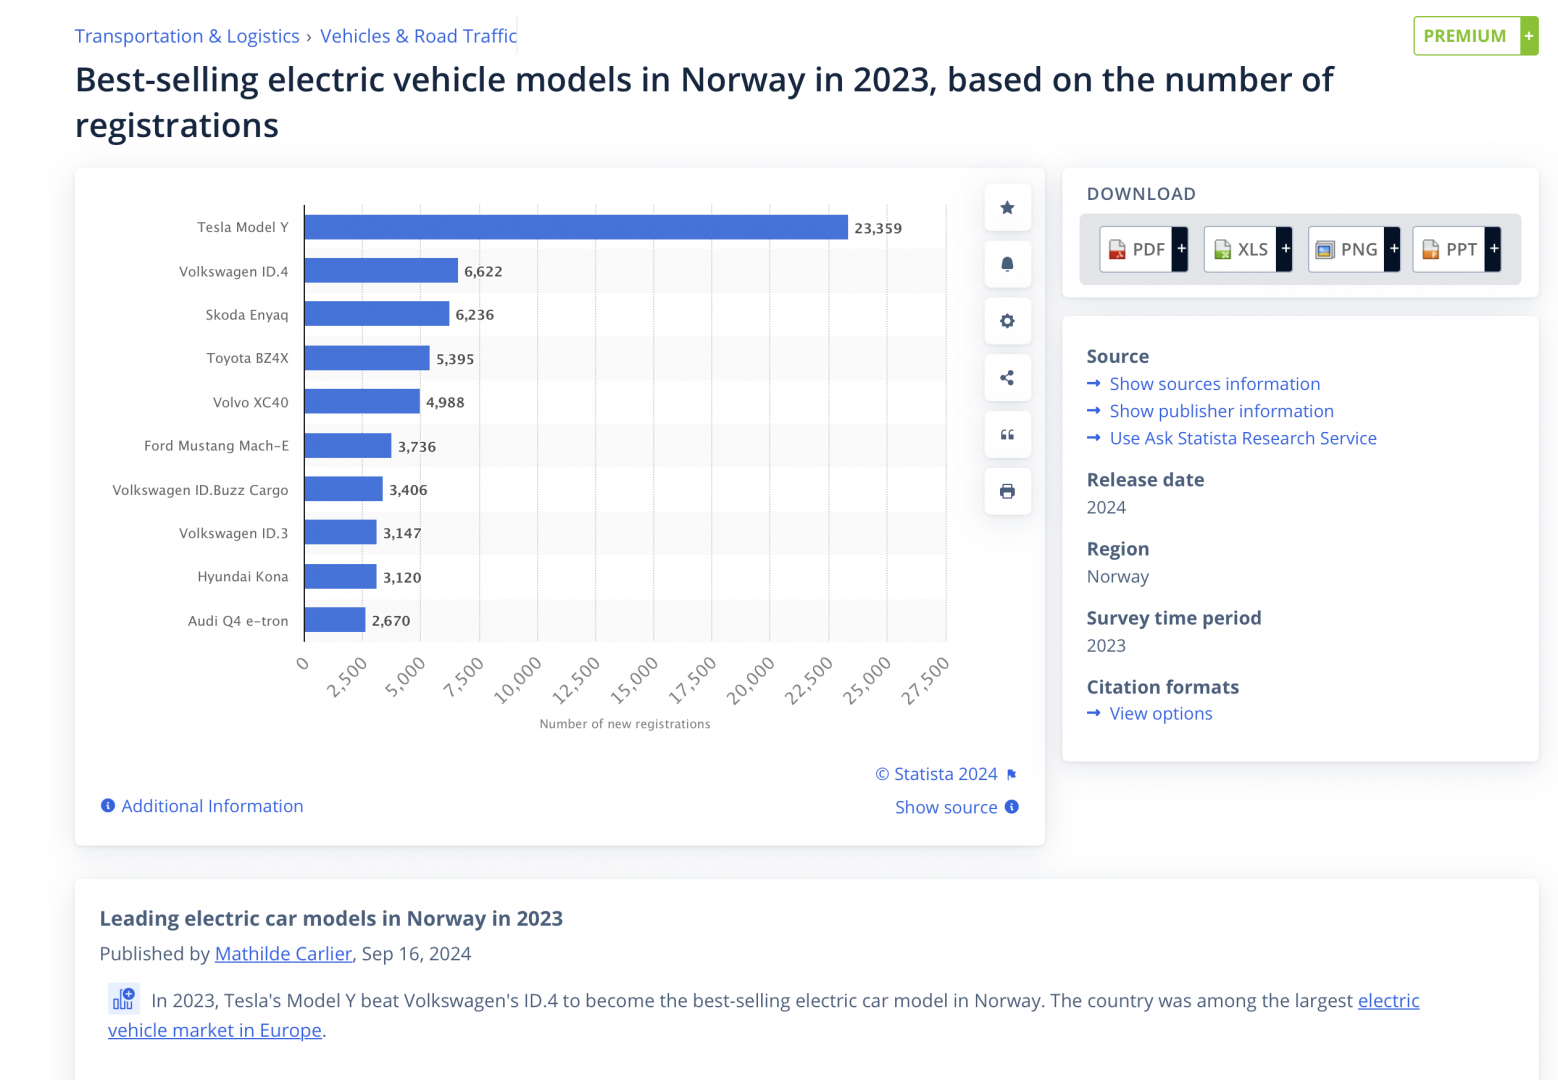Download the statistic as PDF
1558x1080 pixels.
click(1144, 249)
